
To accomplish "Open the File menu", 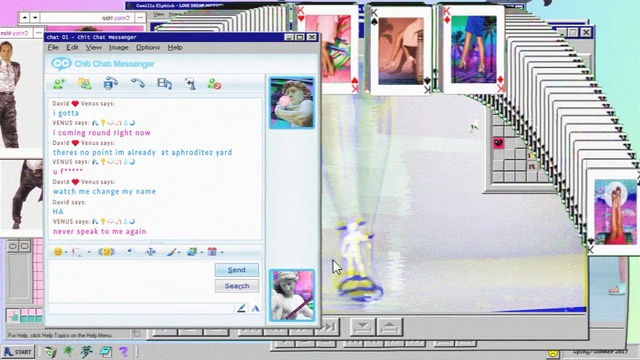I will pos(53,47).
